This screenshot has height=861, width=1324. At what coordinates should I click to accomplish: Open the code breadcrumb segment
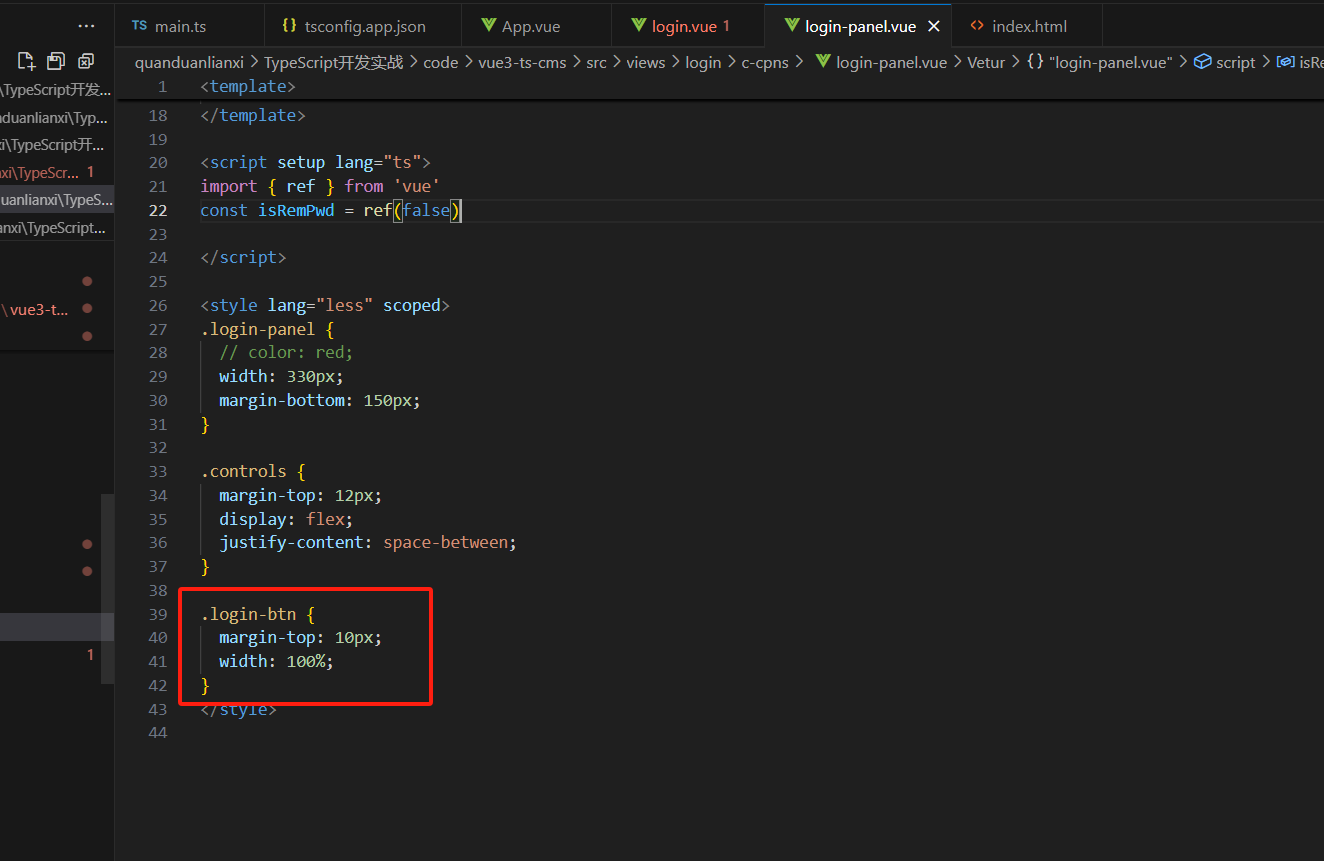(x=440, y=62)
